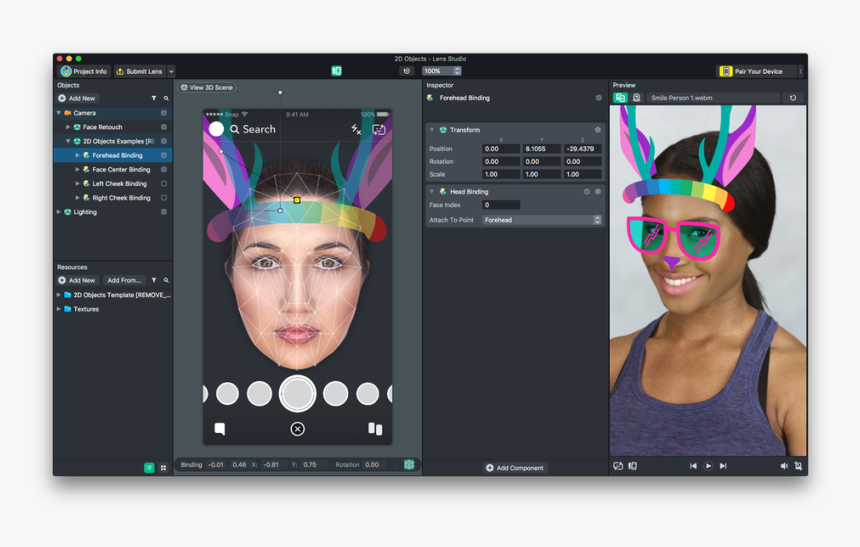This screenshot has height=547, width=860.
Task: Click the Resources panel search icon
Action: click(x=166, y=280)
